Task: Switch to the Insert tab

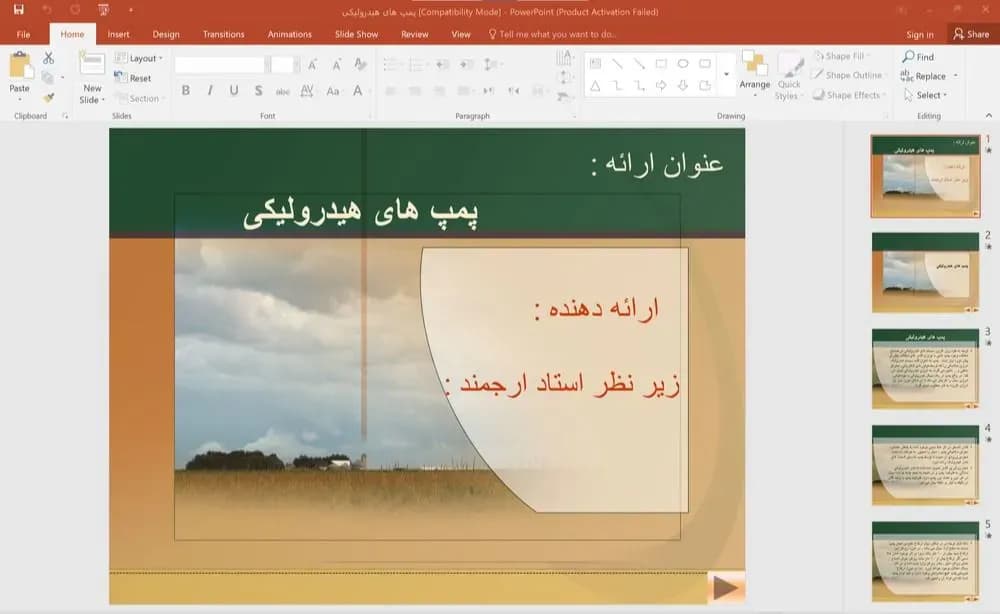Action: [118, 34]
